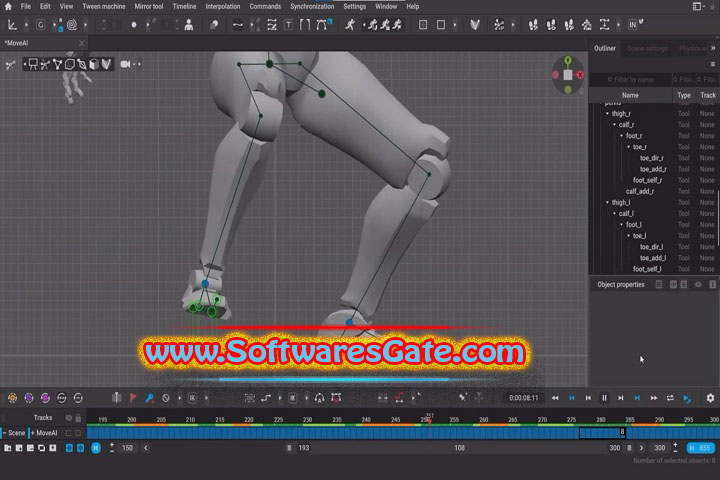Click the boxed T icon in toolbar
720x480 pixels.
288,25
